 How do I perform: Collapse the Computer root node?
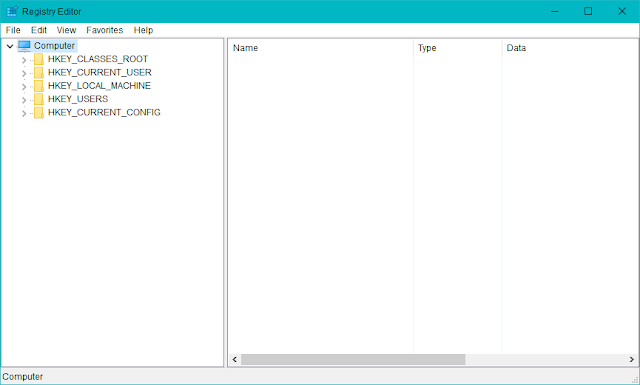10,46
